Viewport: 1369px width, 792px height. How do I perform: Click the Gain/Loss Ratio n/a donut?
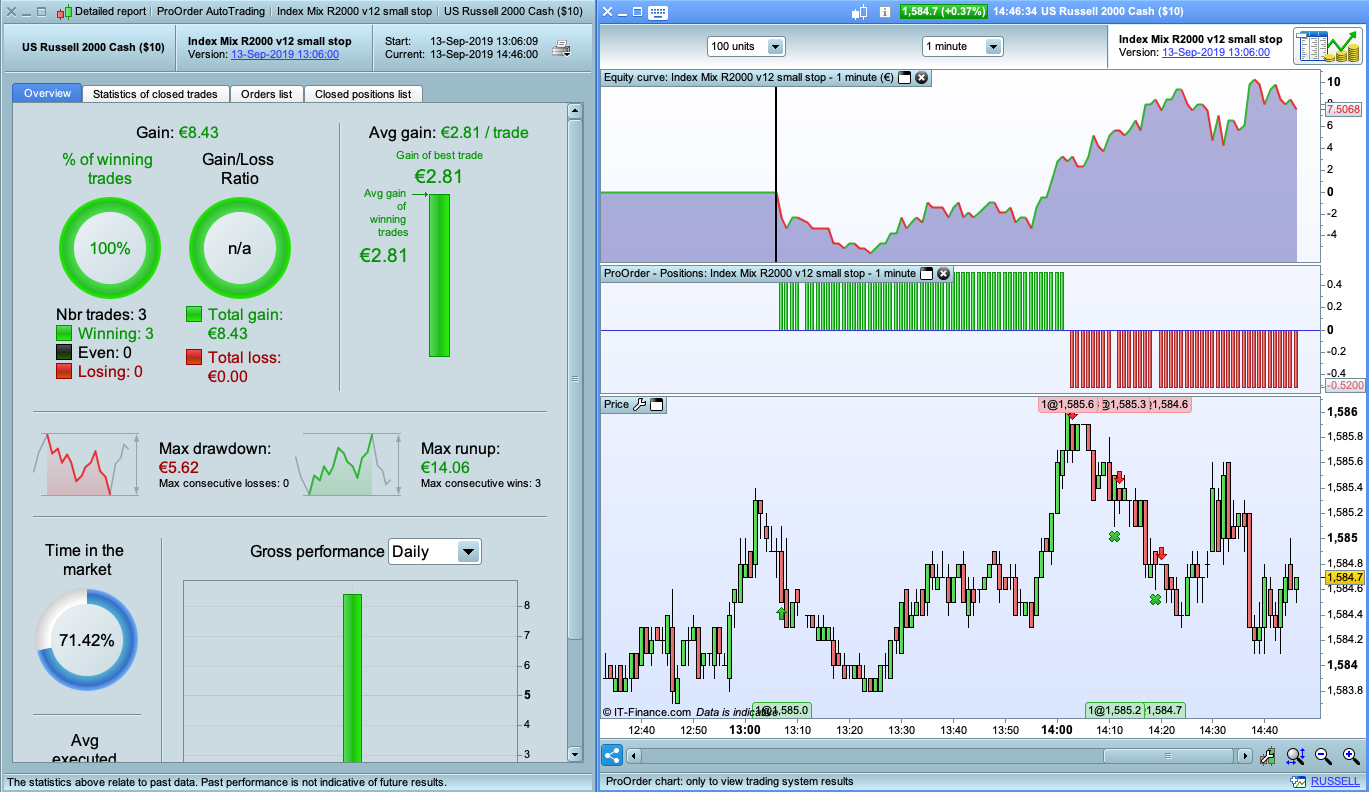[240, 248]
